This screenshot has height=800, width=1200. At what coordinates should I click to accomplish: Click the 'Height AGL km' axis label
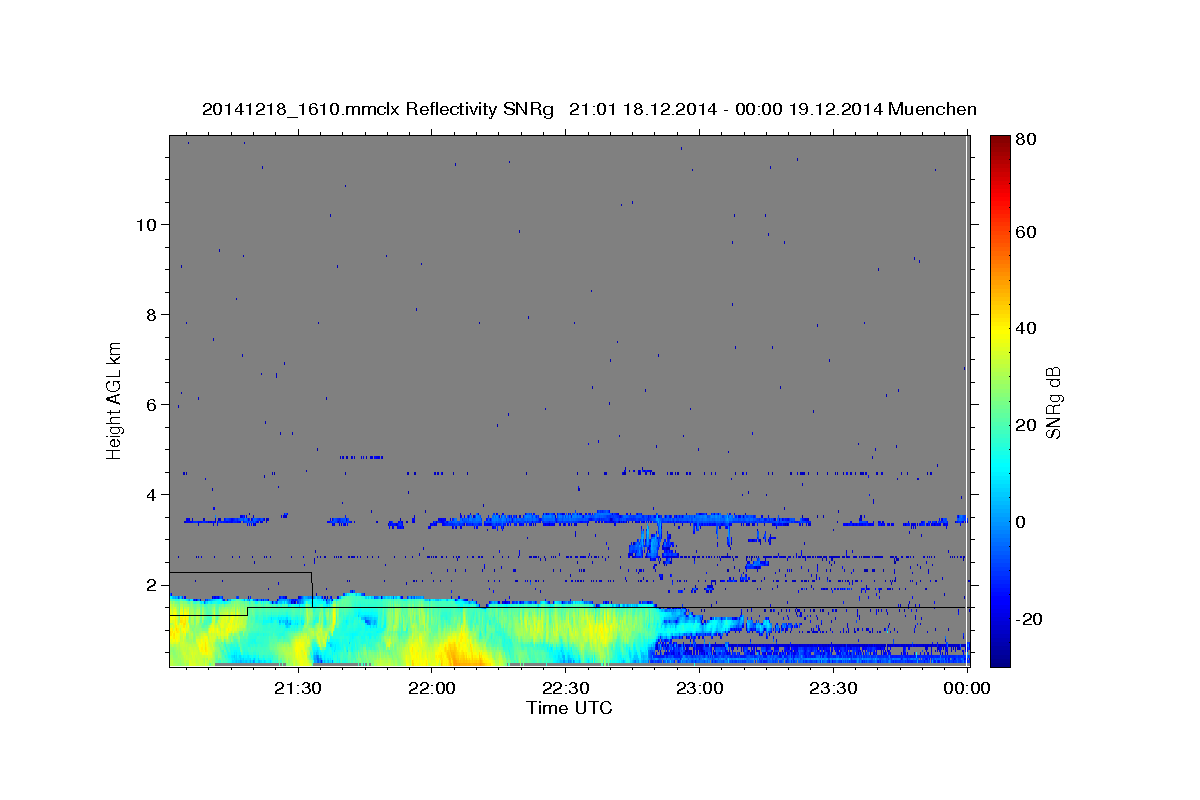(115, 401)
